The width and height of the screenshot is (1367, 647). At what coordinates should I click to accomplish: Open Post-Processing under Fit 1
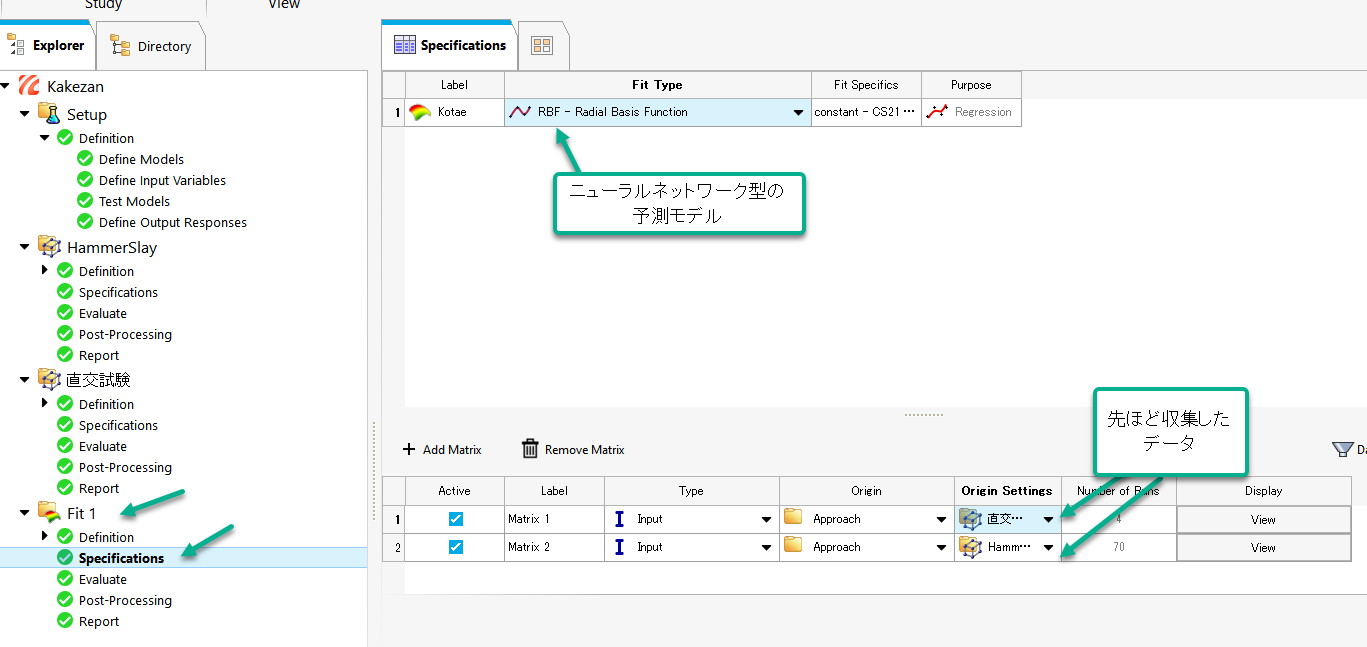pyautogui.click(x=125, y=600)
